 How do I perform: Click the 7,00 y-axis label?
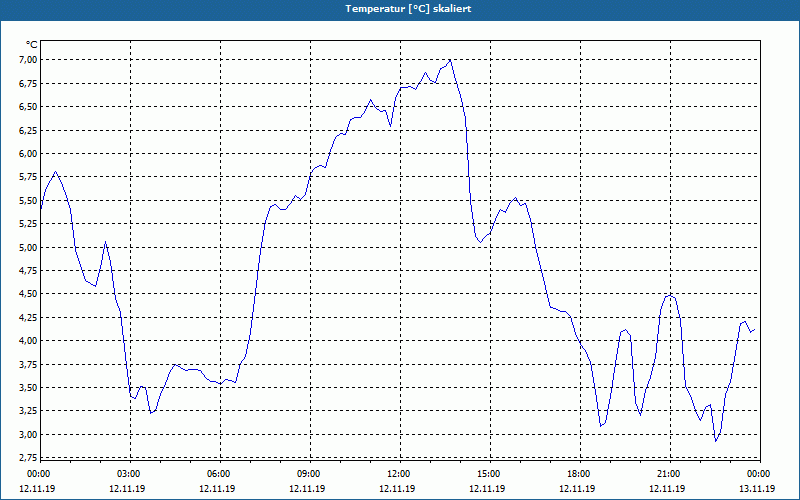tap(29, 60)
